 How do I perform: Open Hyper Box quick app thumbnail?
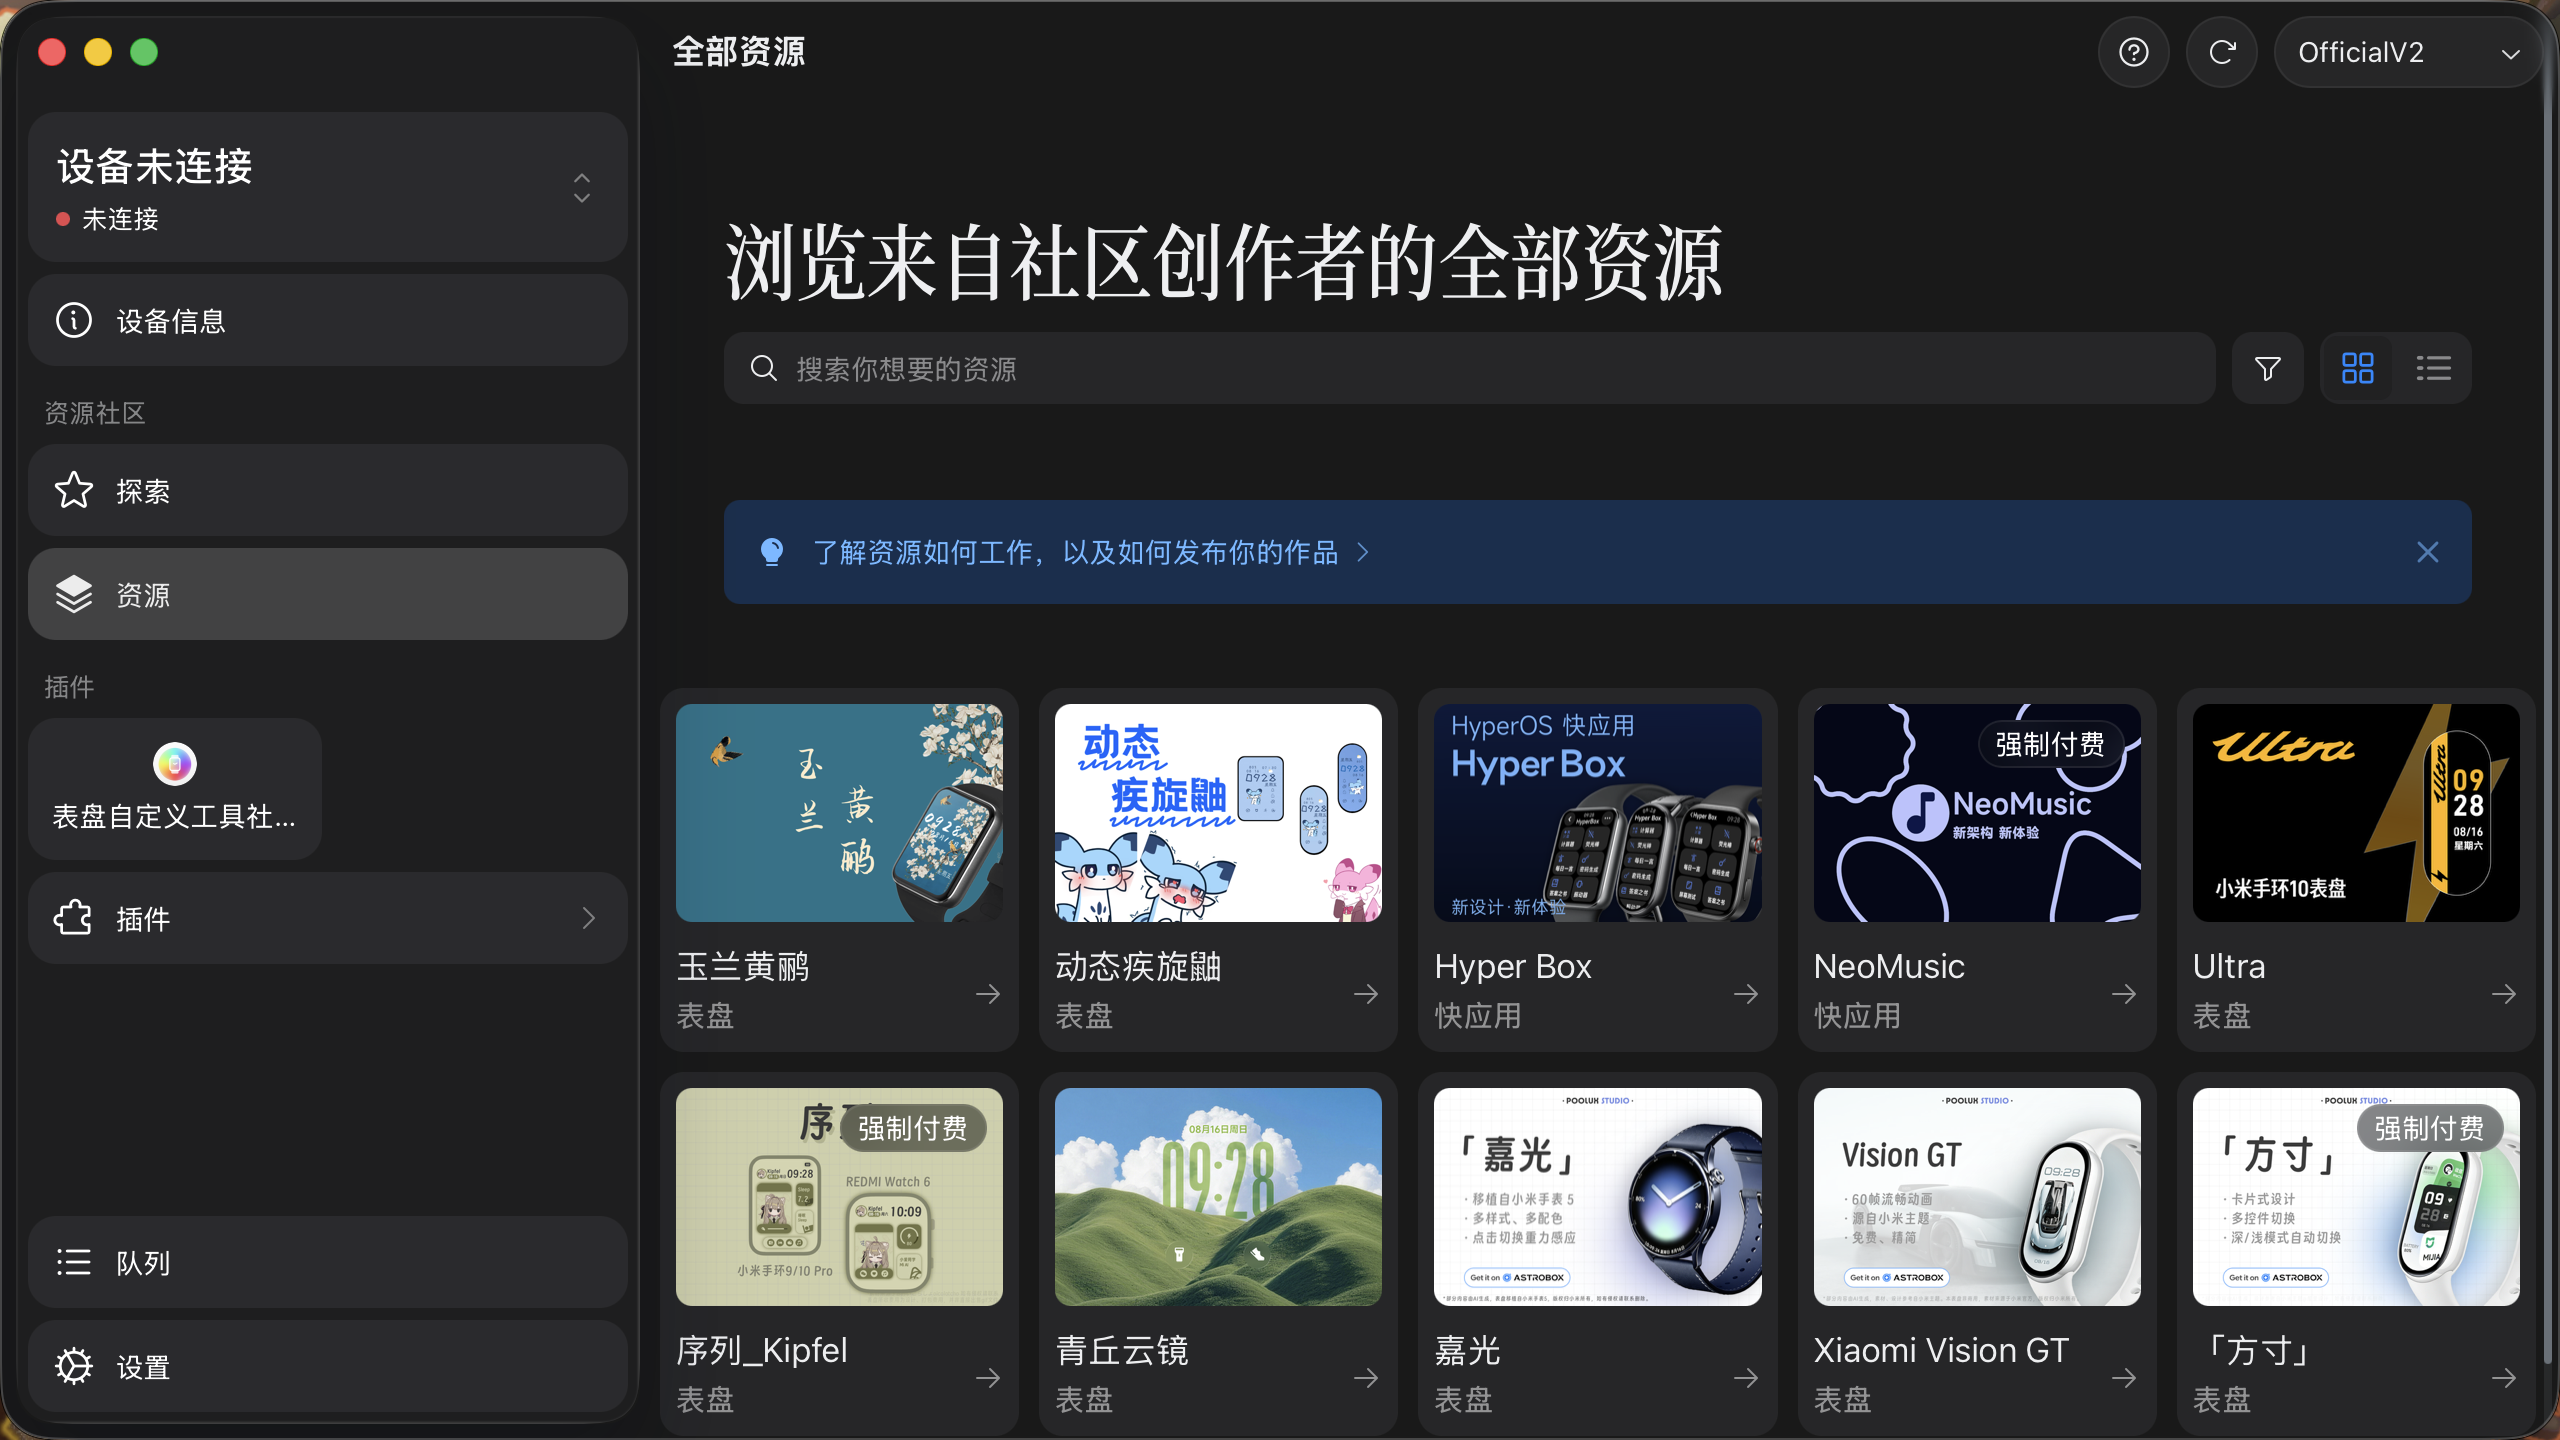coord(1597,813)
